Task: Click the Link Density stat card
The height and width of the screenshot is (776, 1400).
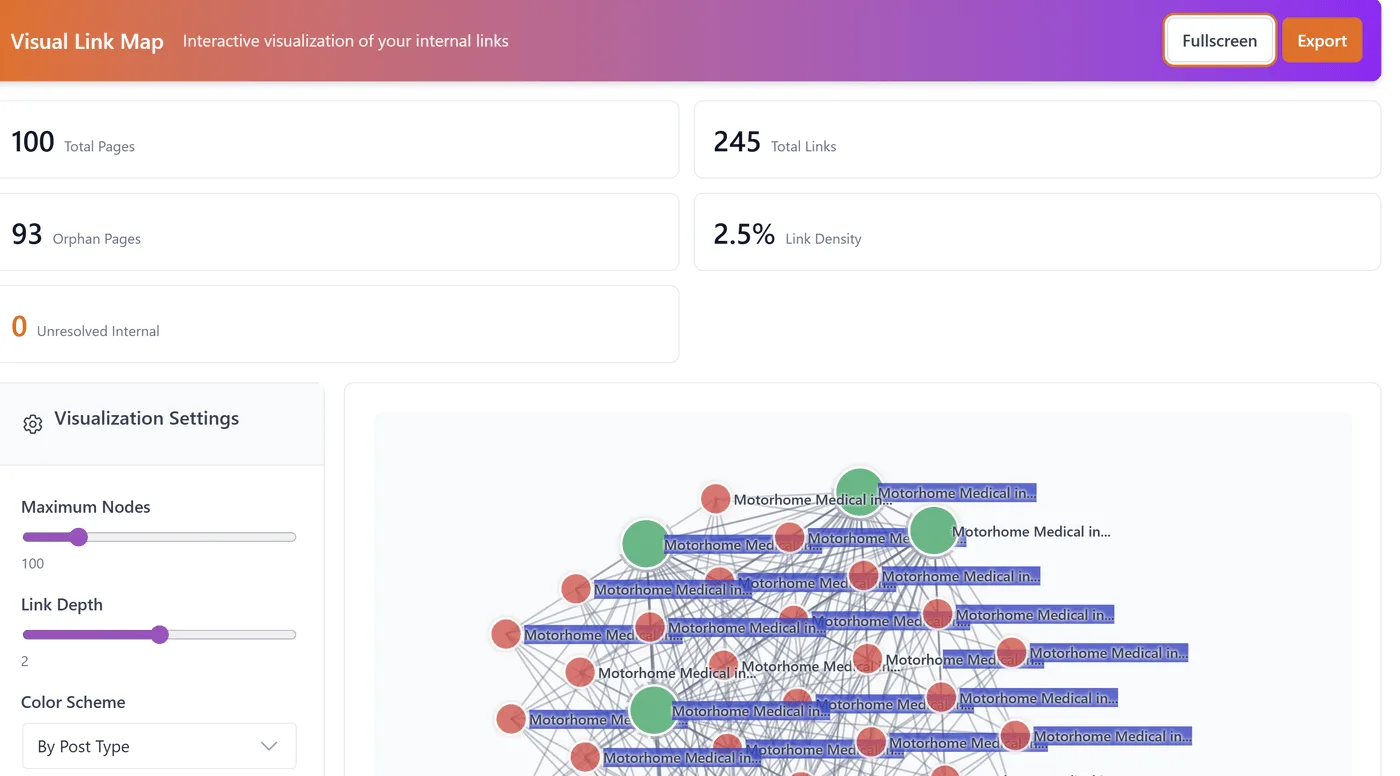Action: click(x=1037, y=232)
